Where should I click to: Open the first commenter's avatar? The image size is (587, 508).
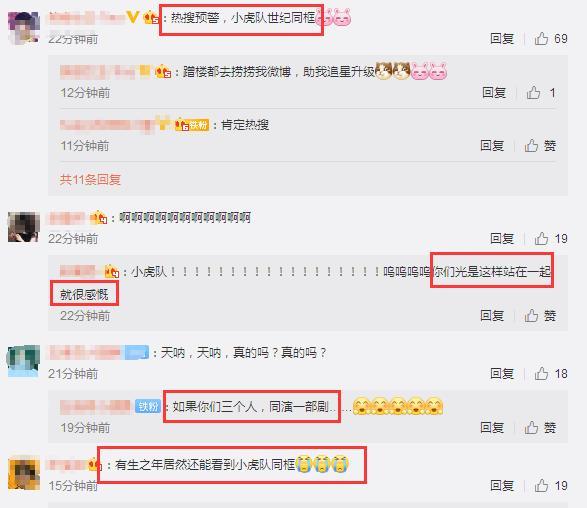(x=24, y=28)
